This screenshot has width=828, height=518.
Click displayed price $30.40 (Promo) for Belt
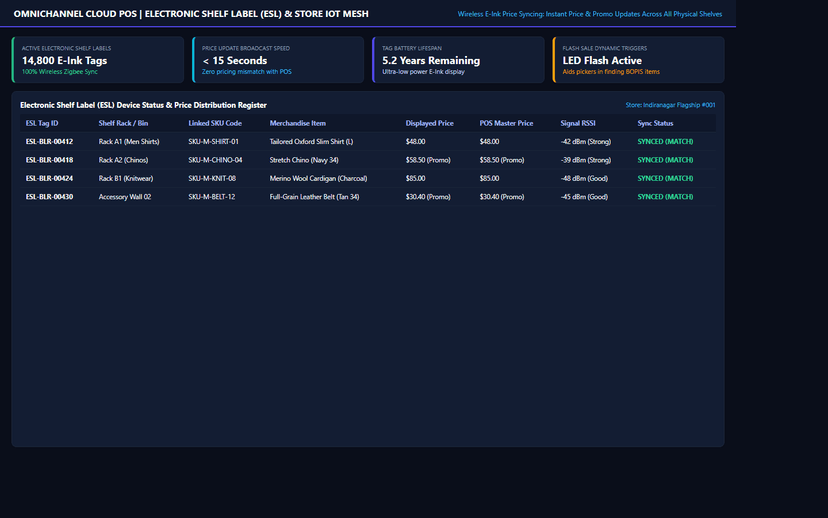tap(428, 197)
